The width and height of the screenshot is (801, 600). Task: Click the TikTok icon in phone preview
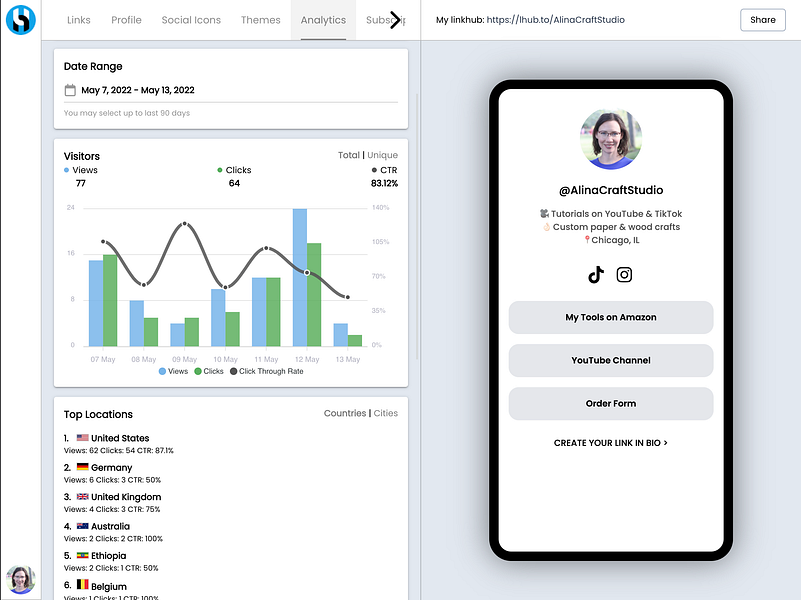(596, 275)
